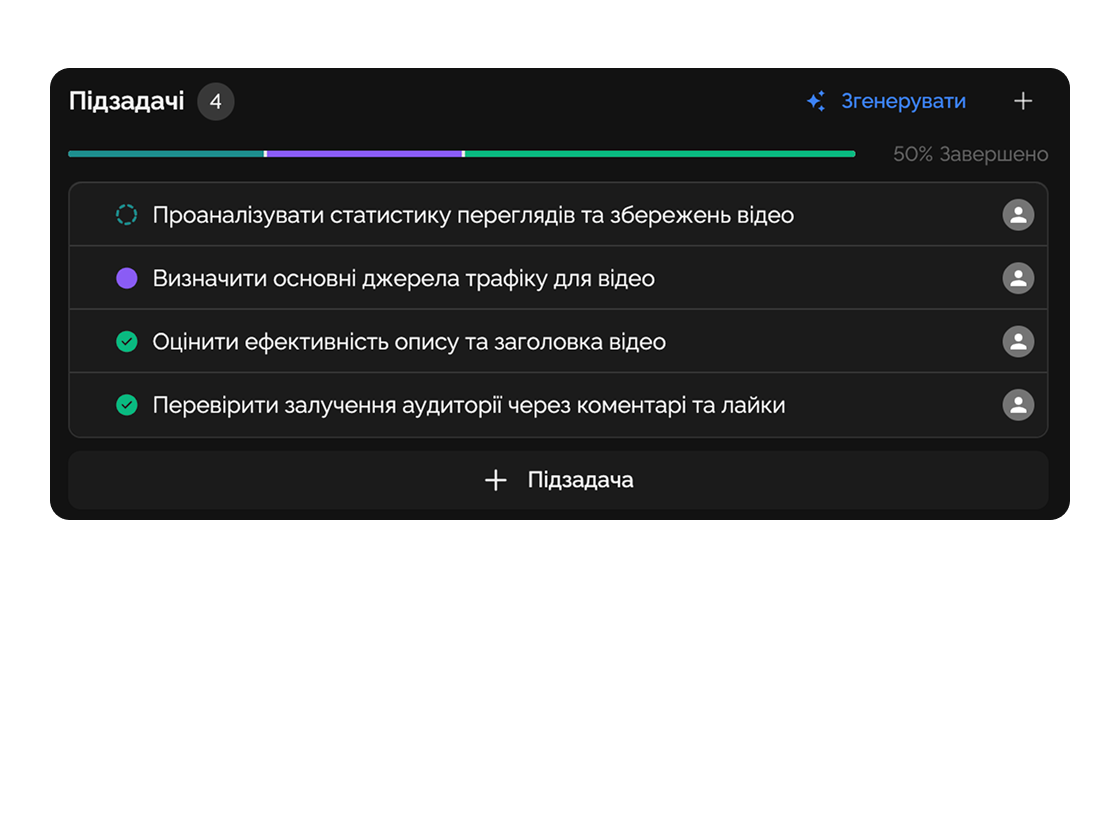The width and height of the screenshot is (1118, 838).
Task: Uncheck completed status of Оцінити ефективність опису
Action: [126, 342]
